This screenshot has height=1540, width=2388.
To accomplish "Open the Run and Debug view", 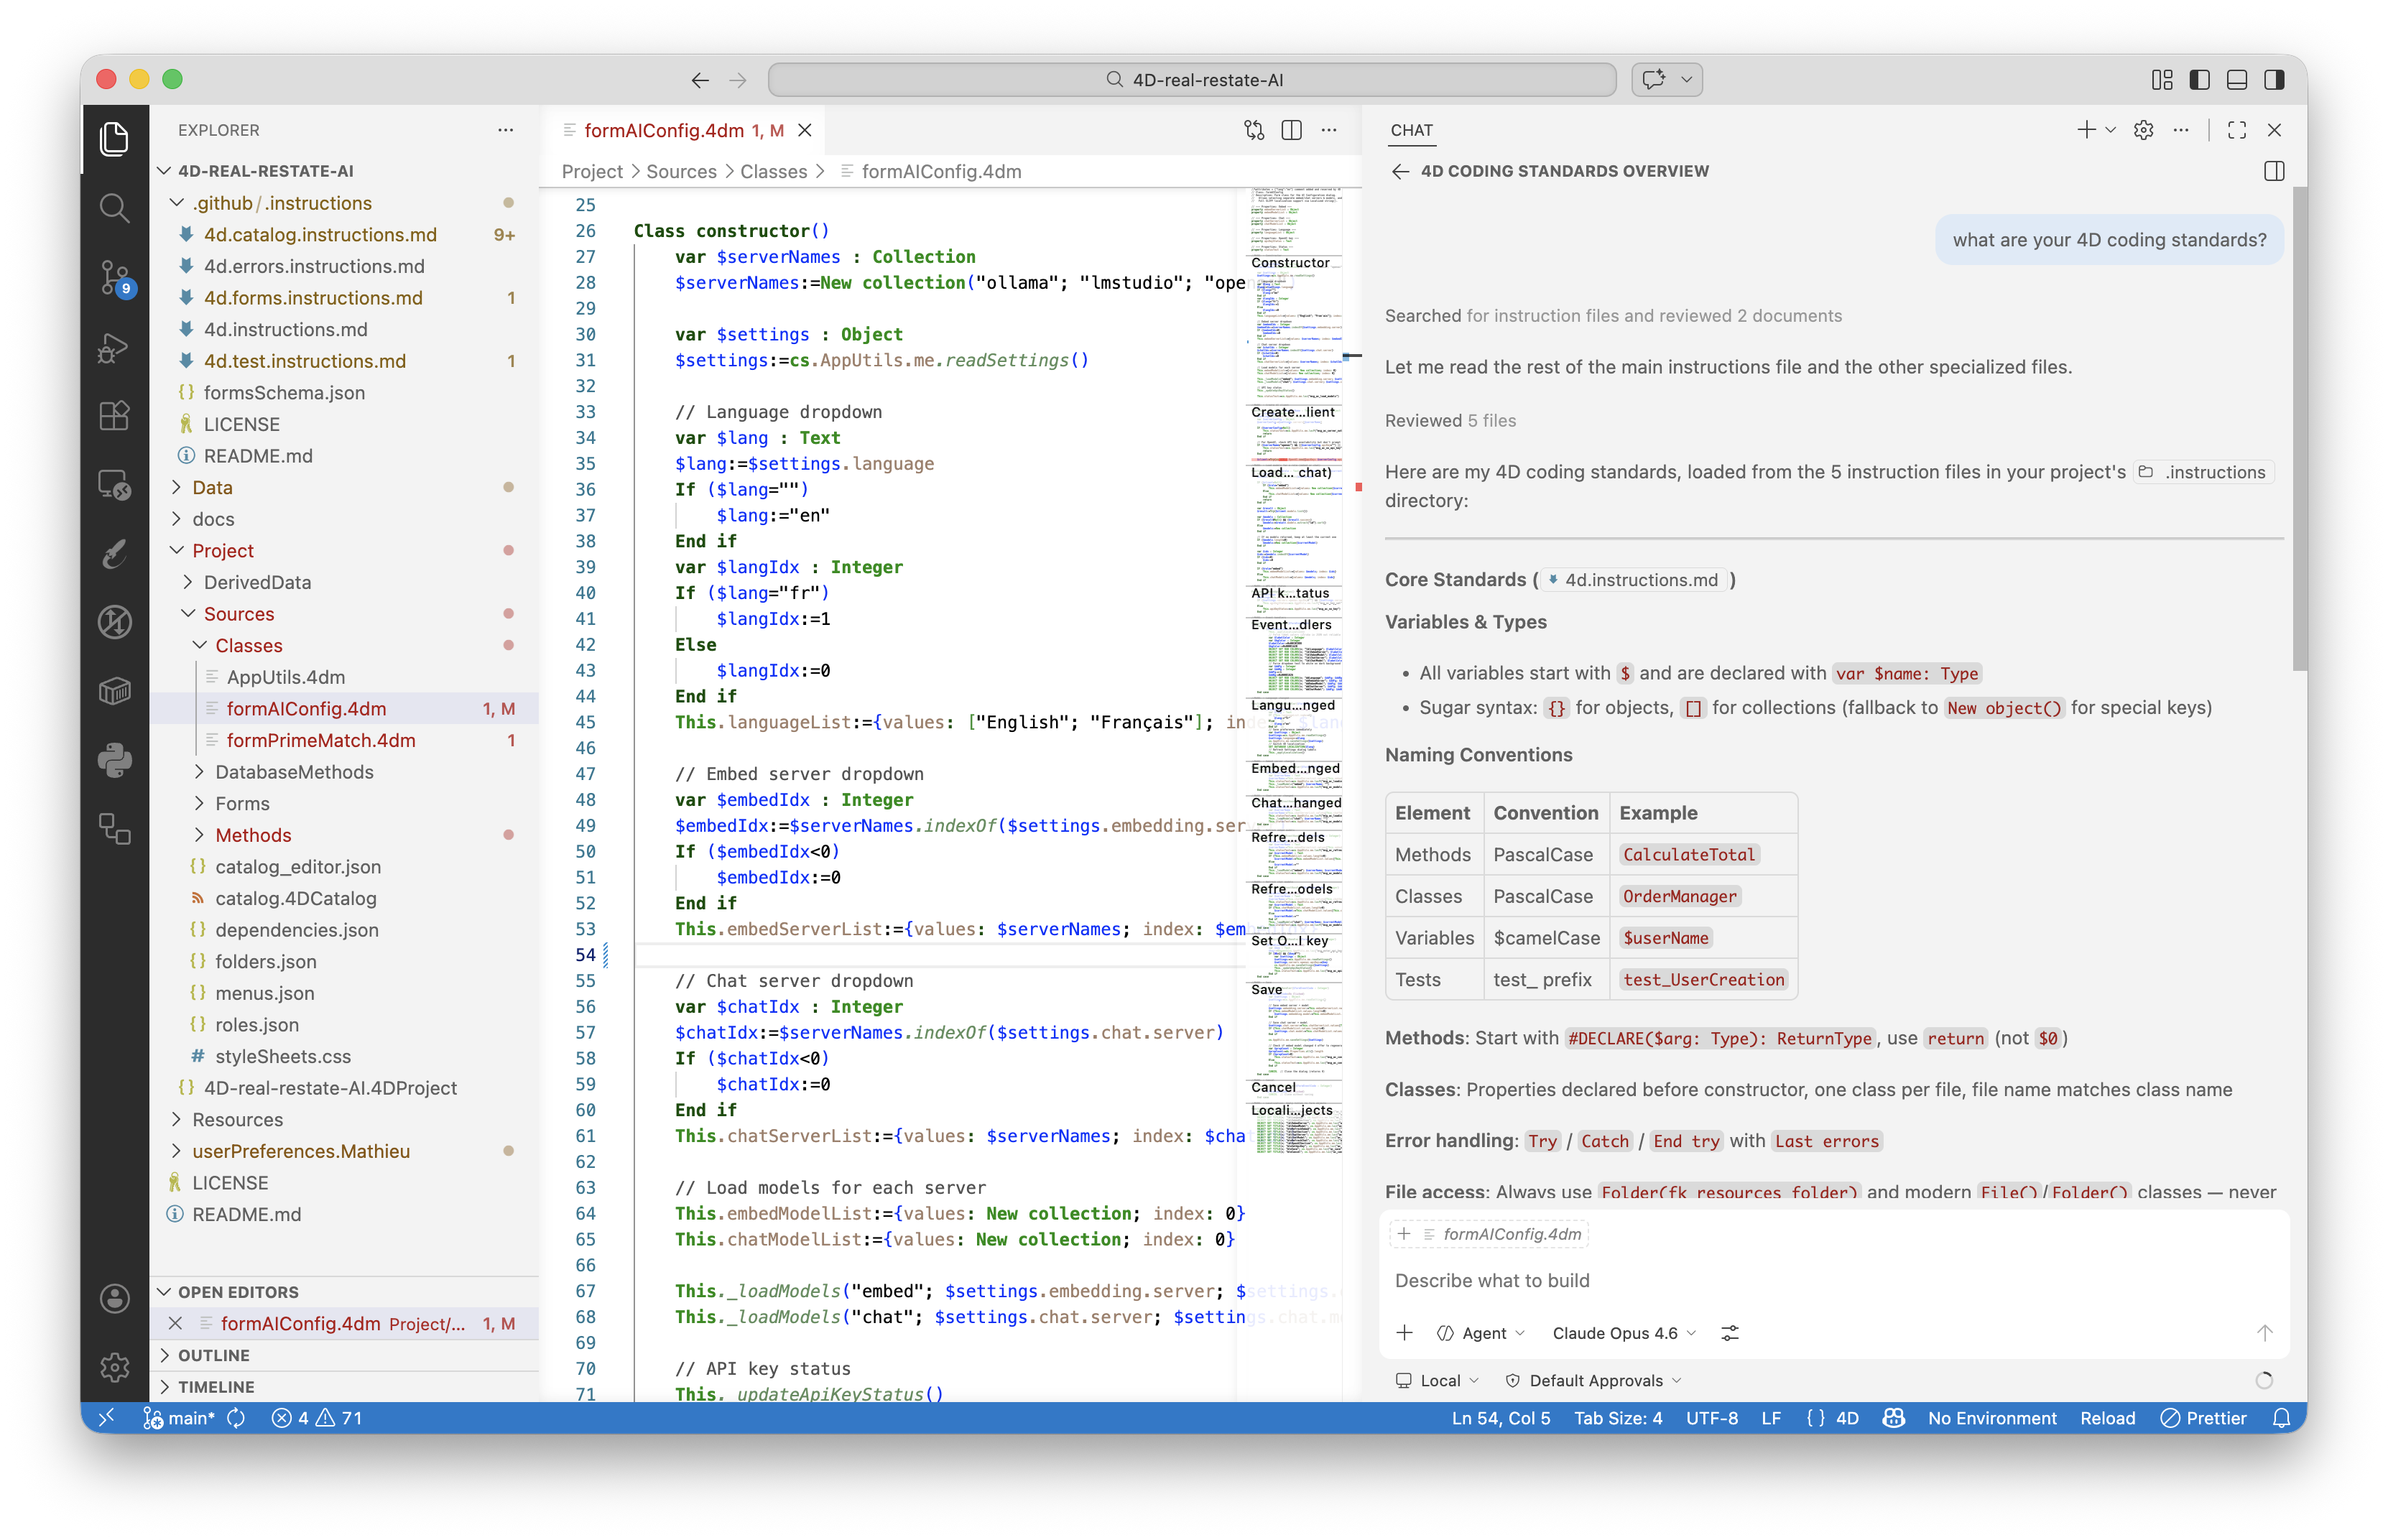I will [114, 346].
